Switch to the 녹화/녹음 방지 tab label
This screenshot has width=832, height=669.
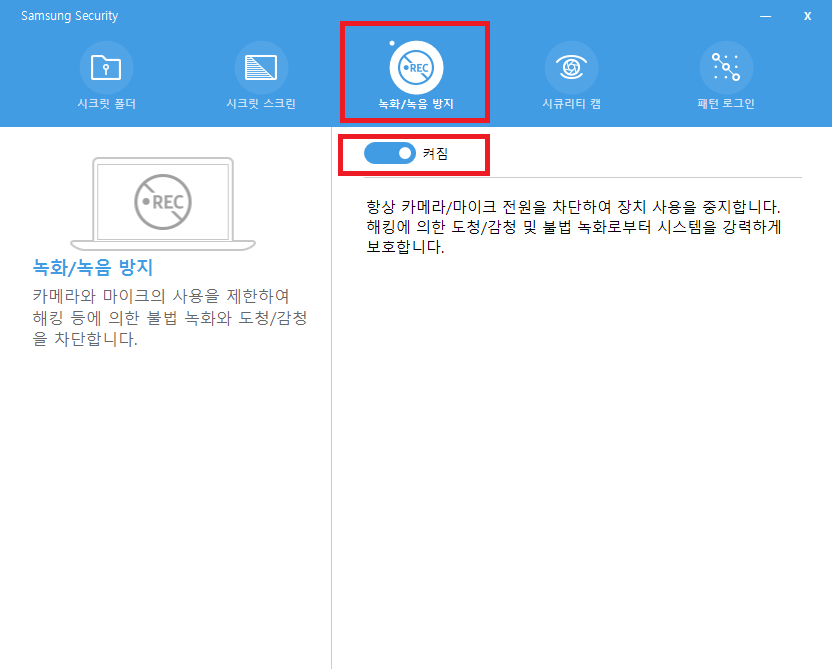(416, 103)
